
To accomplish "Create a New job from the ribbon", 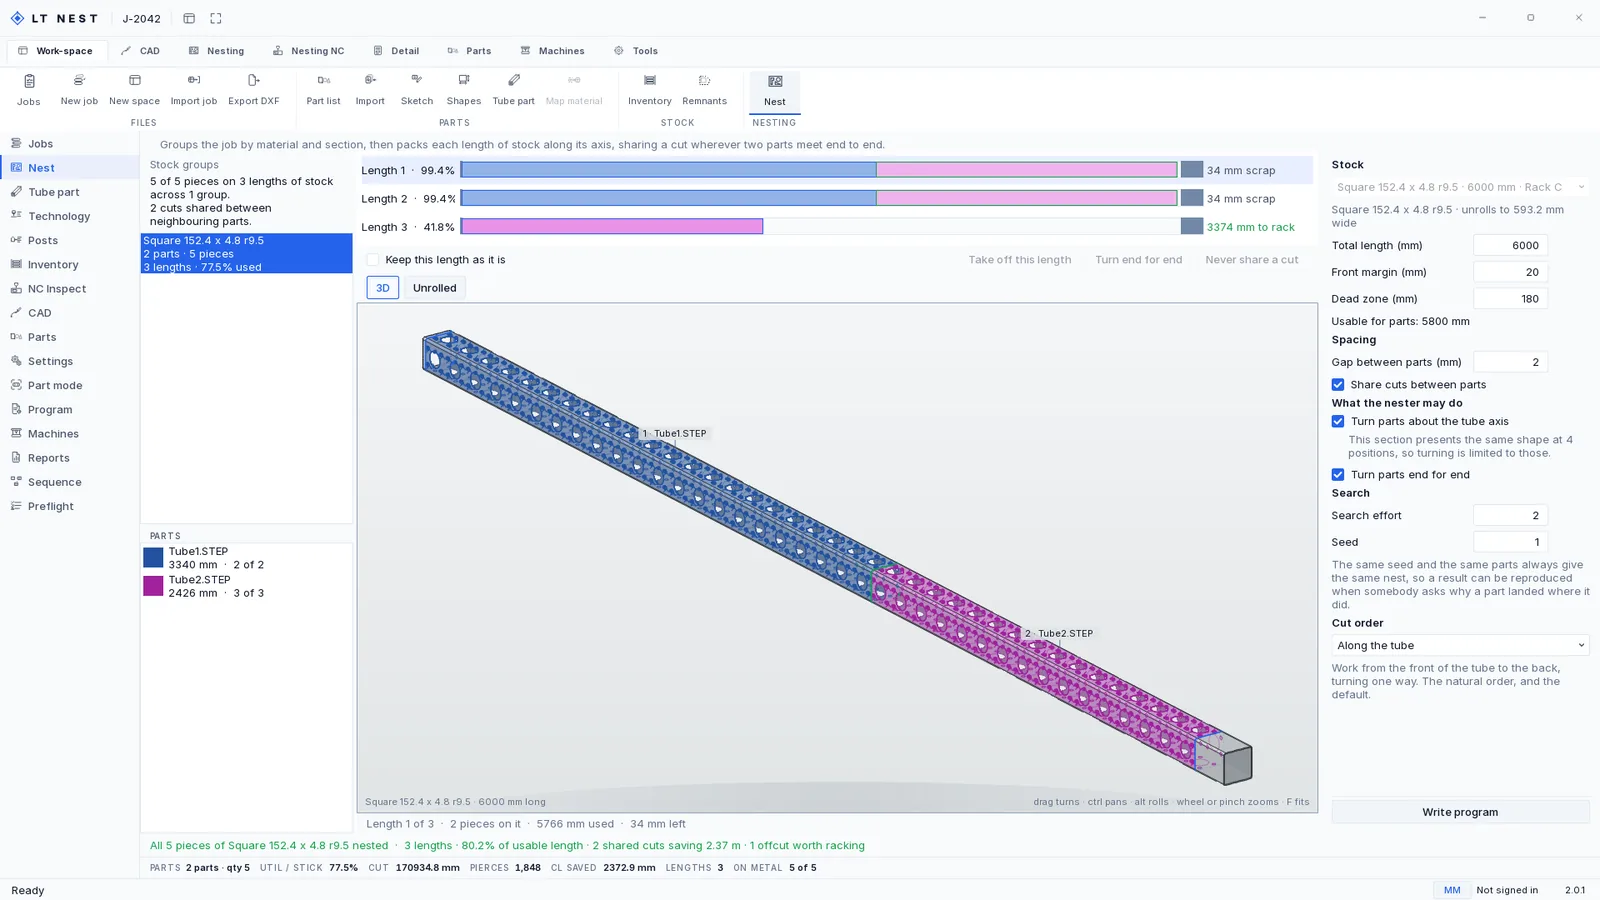I will click(79, 89).
